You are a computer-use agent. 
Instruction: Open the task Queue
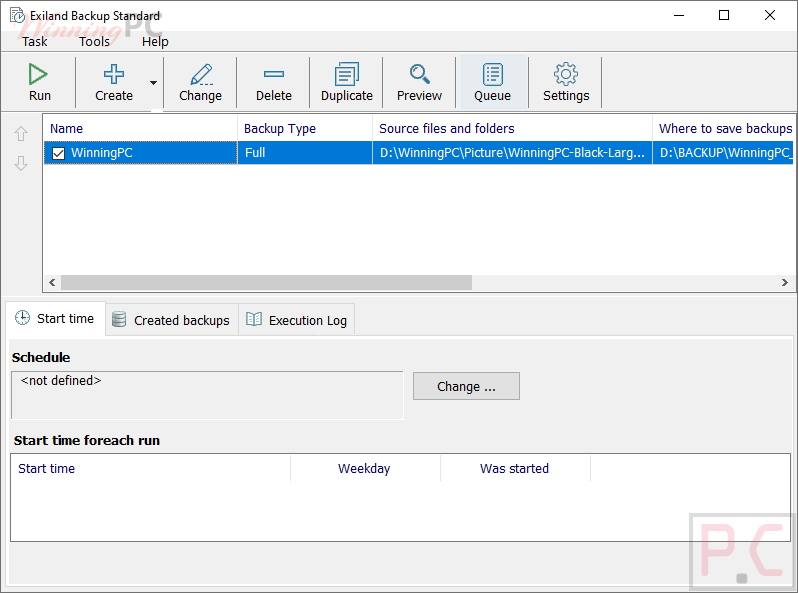(492, 82)
